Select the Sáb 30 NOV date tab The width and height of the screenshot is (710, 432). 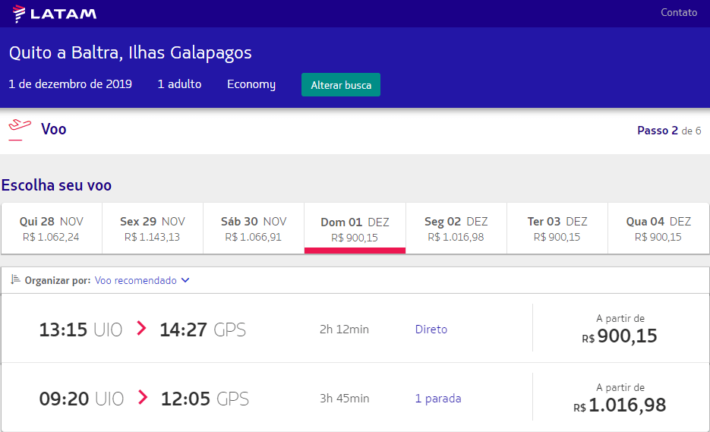(x=254, y=229)
